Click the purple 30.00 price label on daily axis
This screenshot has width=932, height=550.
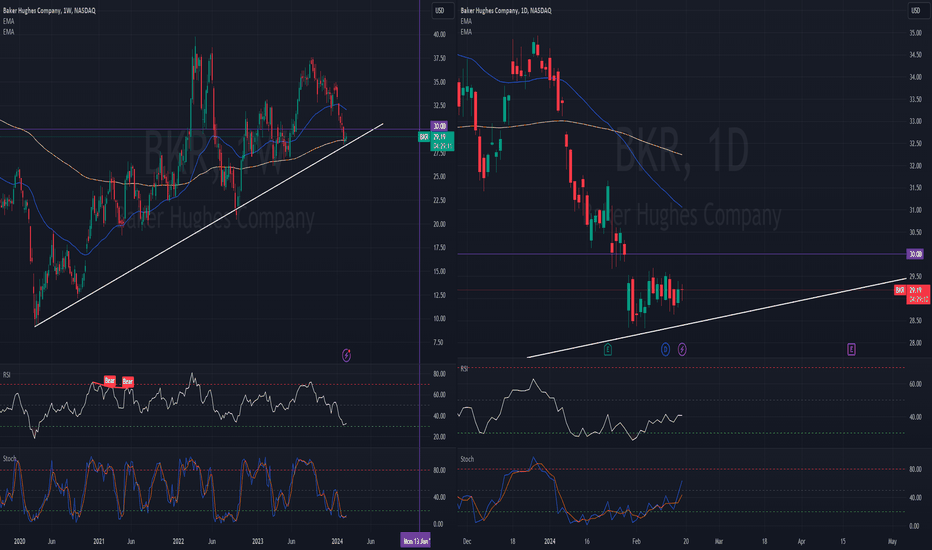tap(915, 254)
